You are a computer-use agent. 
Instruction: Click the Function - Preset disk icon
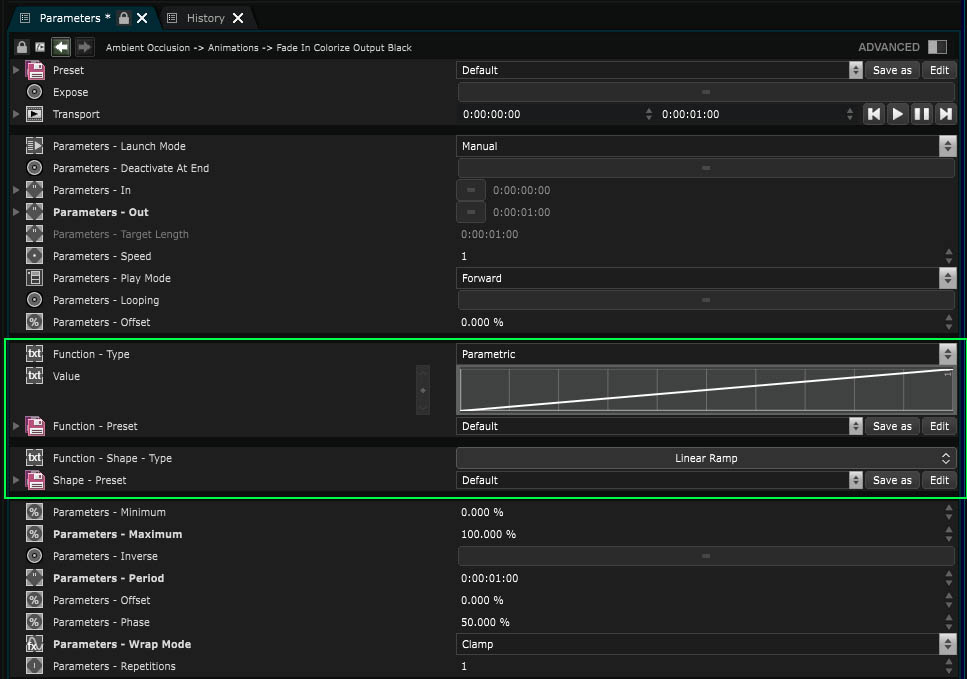coord(35,426)
